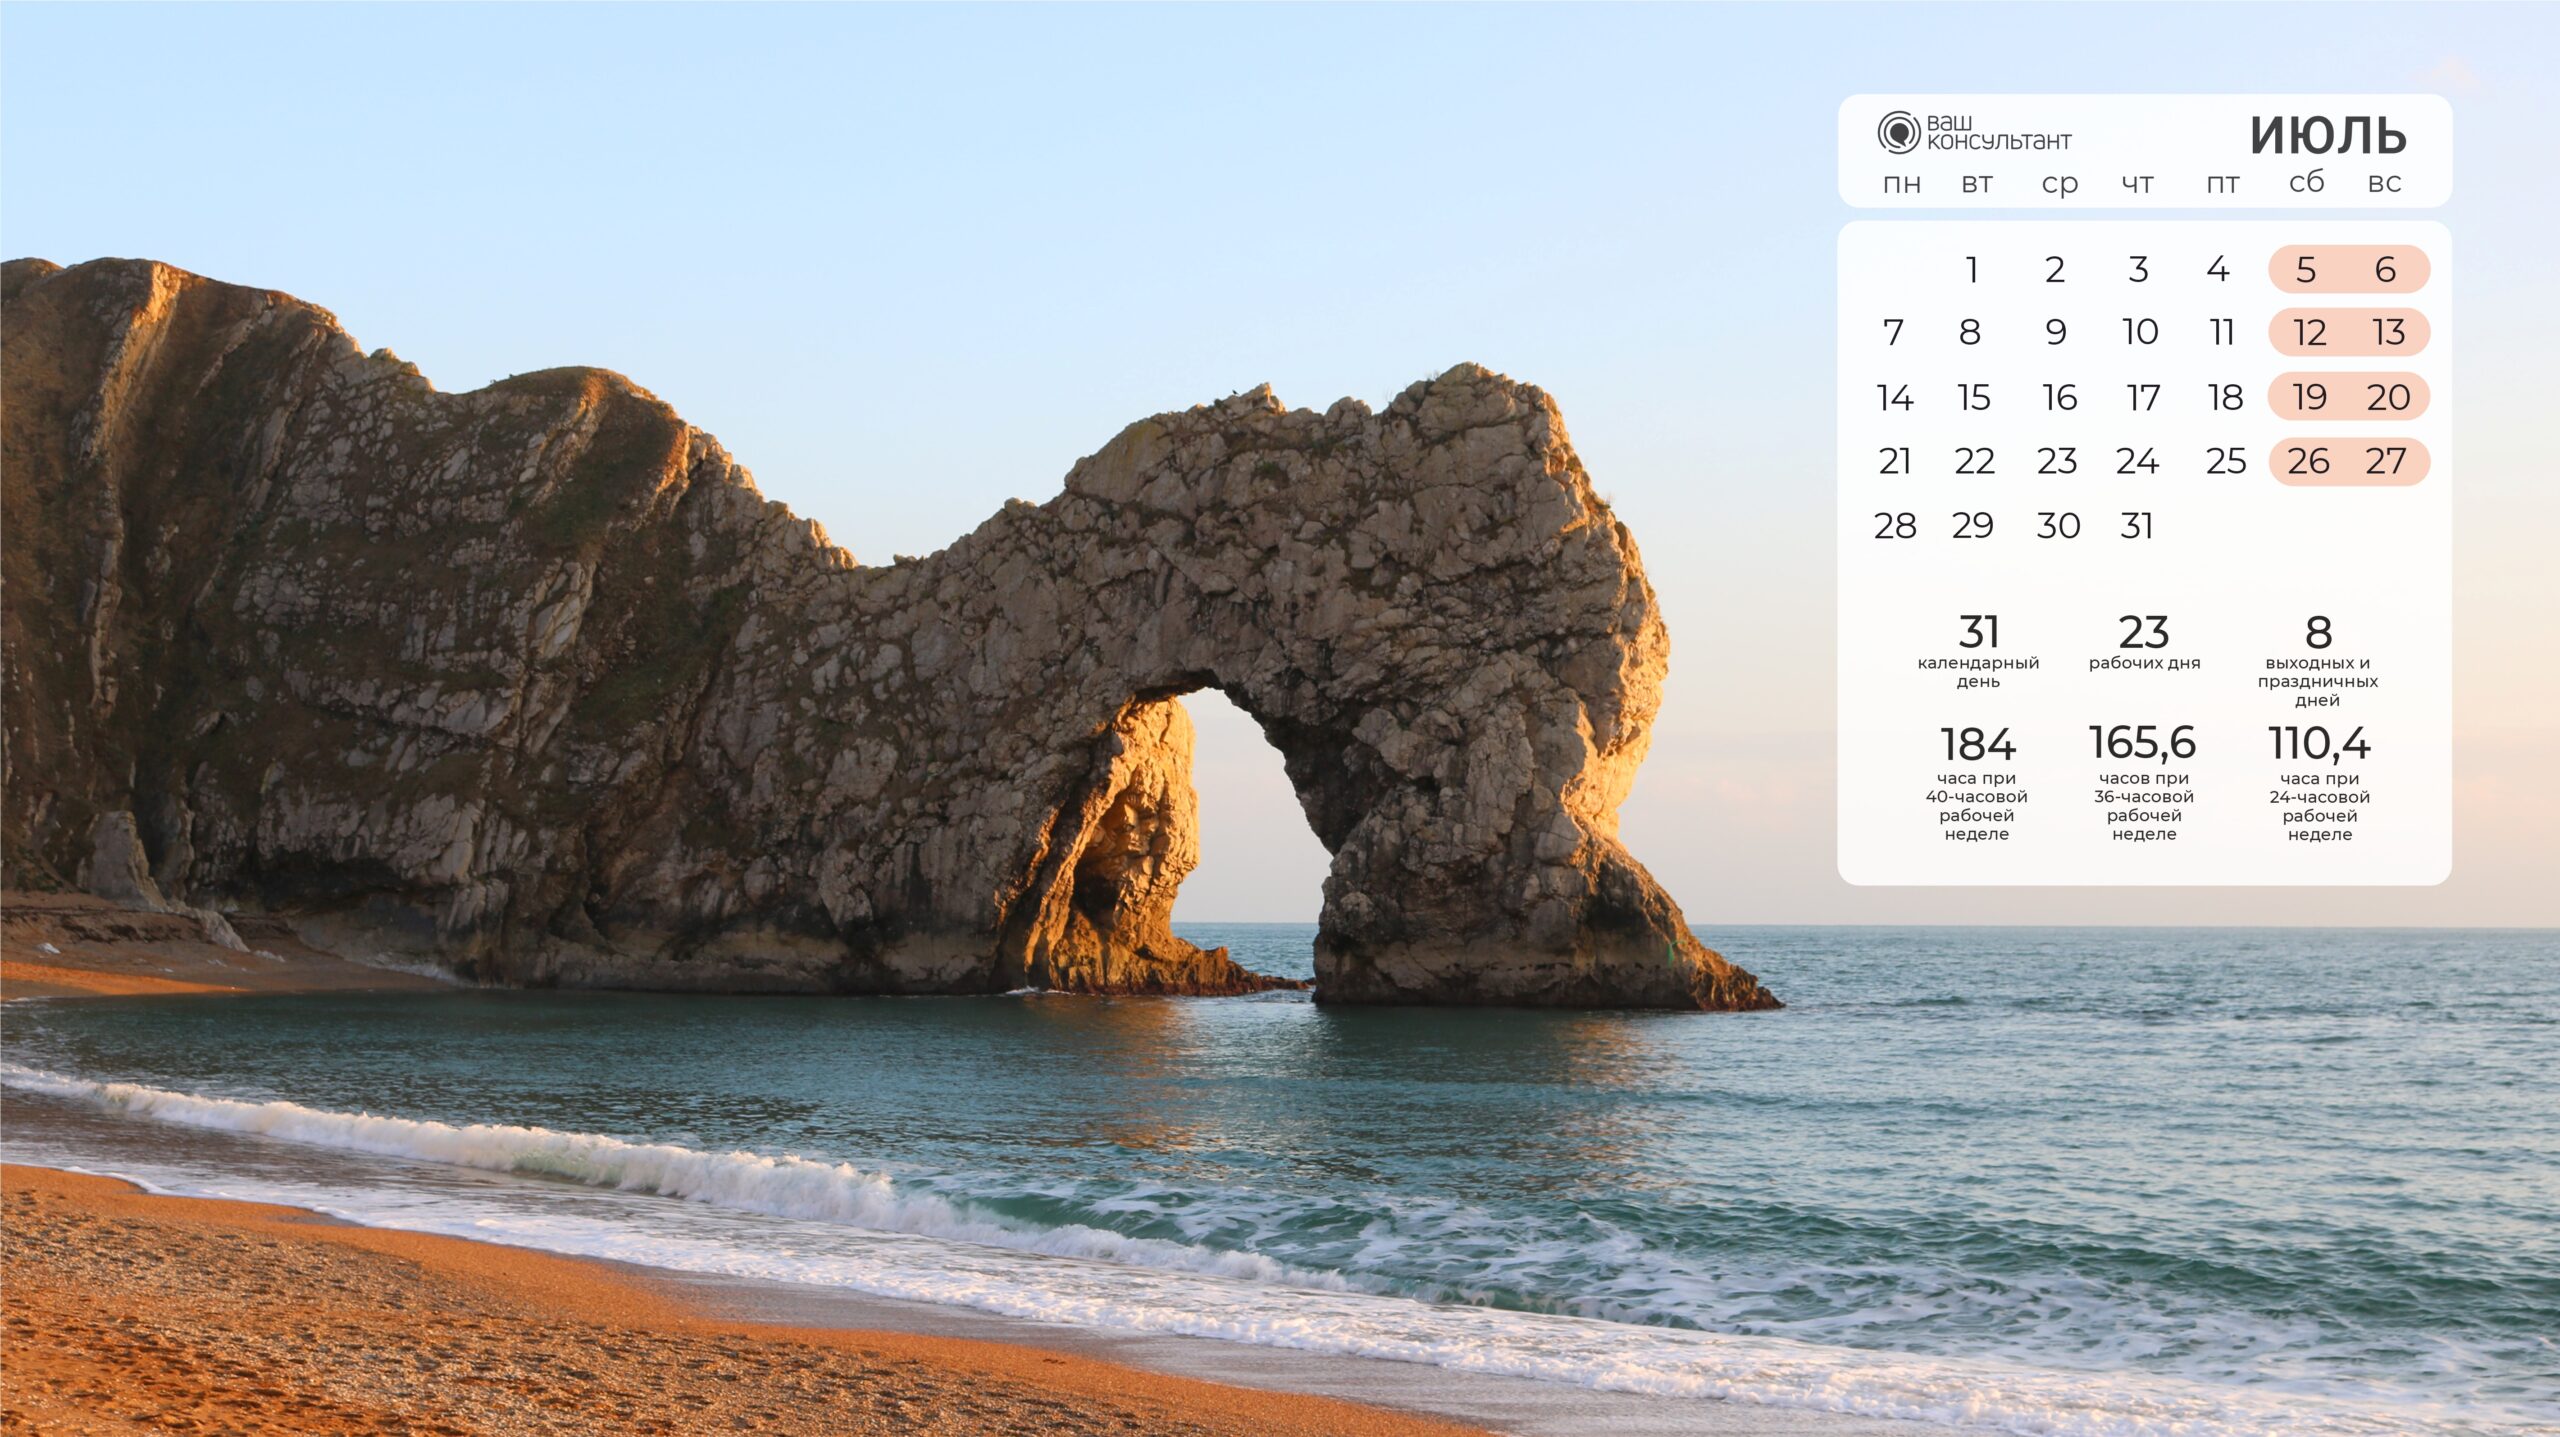This screenshot has height=1437, width=2560.
Task: Select date 24 in the calendar
Action: coord(2138,461)
